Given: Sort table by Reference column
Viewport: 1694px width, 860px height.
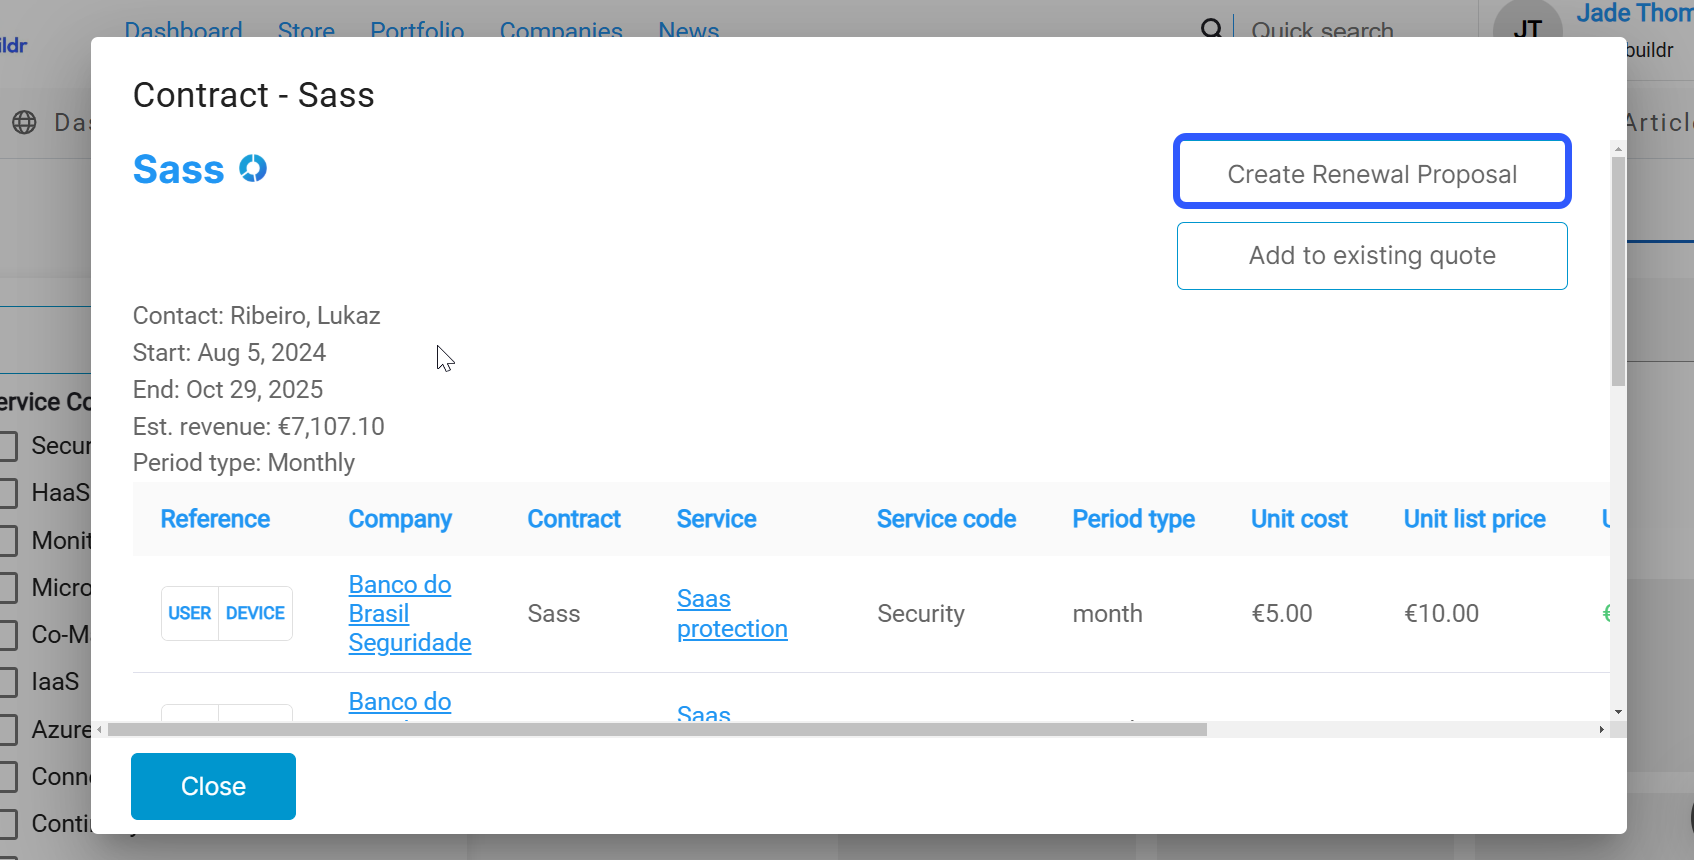Looking at the screenshot, I should click(215, 519).
